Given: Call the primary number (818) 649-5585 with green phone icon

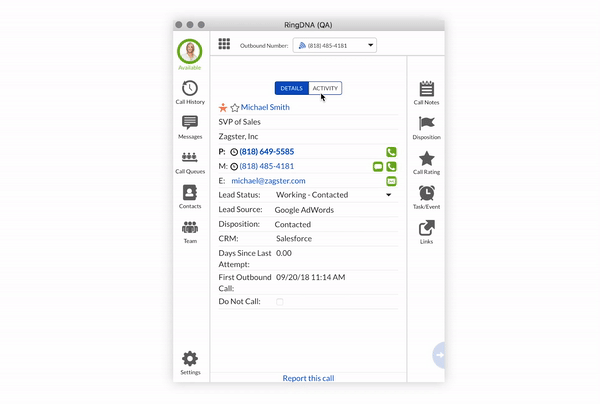Looking at the screenshot, I should (391, 152).
